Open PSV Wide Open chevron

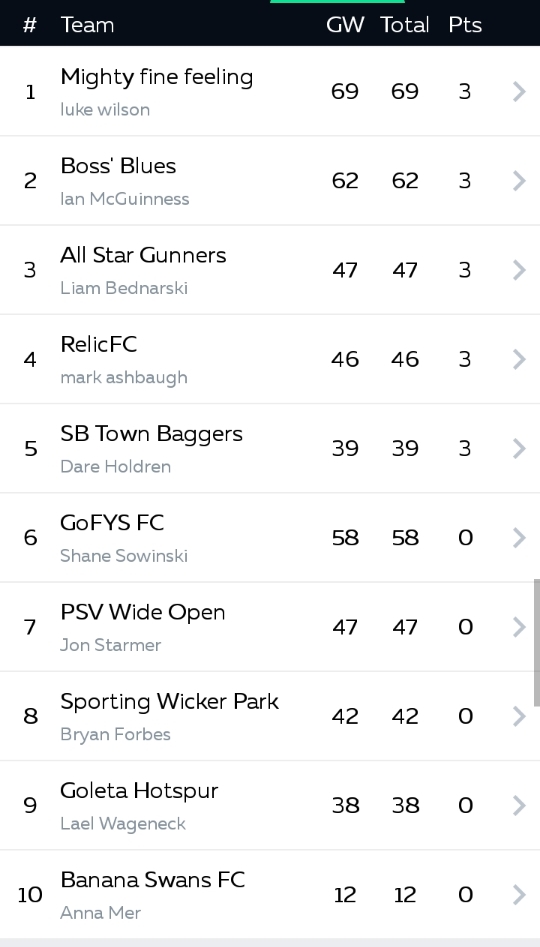click(x=519, y=627)
